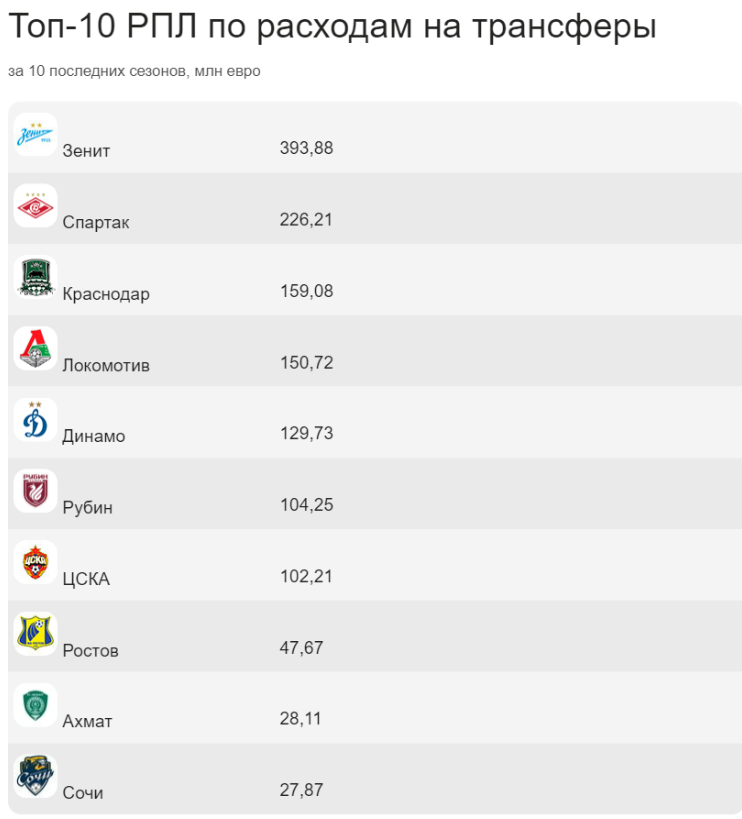Image resolution: width=742 pixels, height=819 pixels.
Task: Click the Rostov club emblem
Action: [x=35, y=634]
